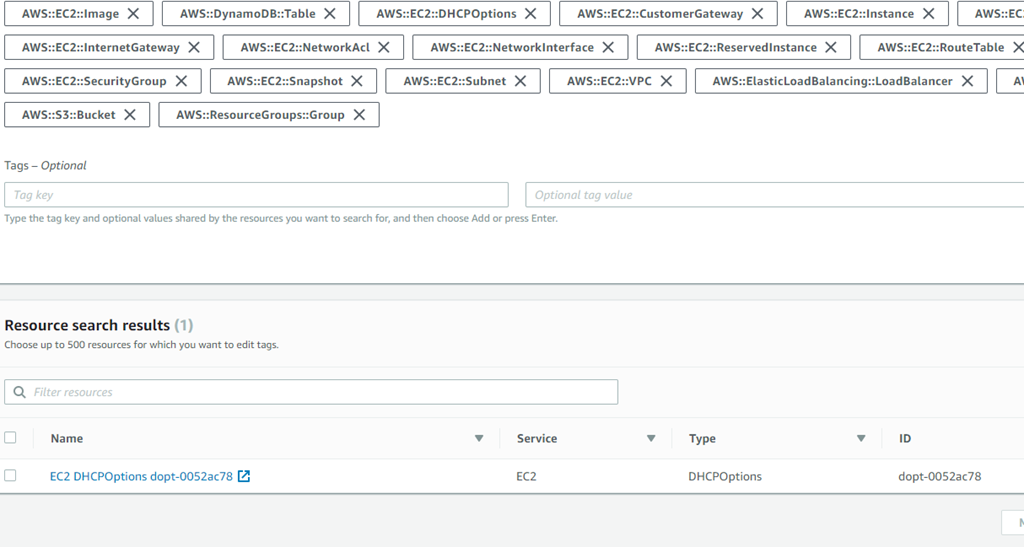This screenshot has width=1024, height=547.
Task: Remove the AWS::EC2::Snapshot filter tag
Action: pos(357,81)
